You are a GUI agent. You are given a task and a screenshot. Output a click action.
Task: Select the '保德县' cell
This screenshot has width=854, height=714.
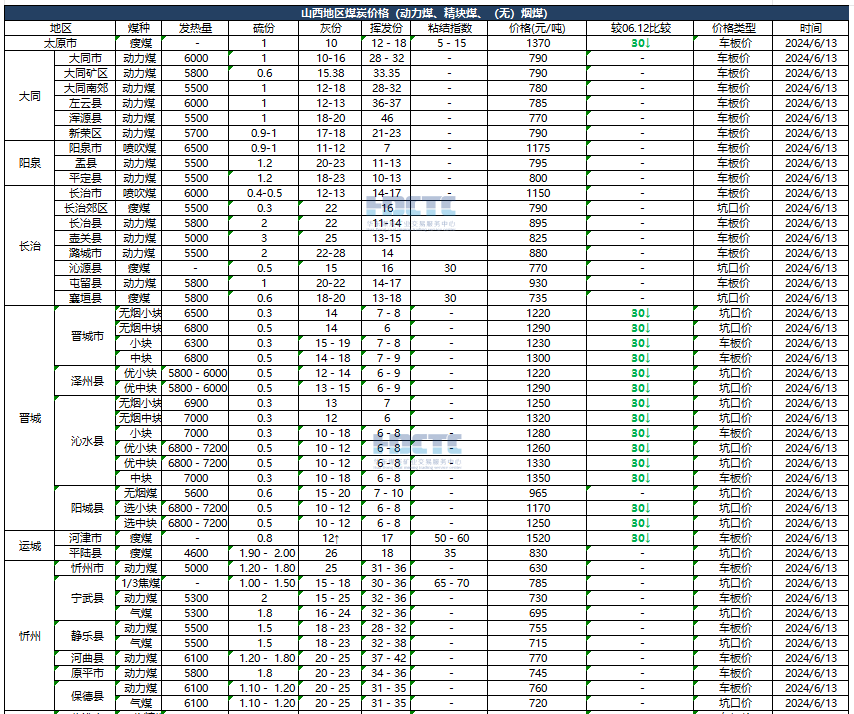(x=87, y=695)
